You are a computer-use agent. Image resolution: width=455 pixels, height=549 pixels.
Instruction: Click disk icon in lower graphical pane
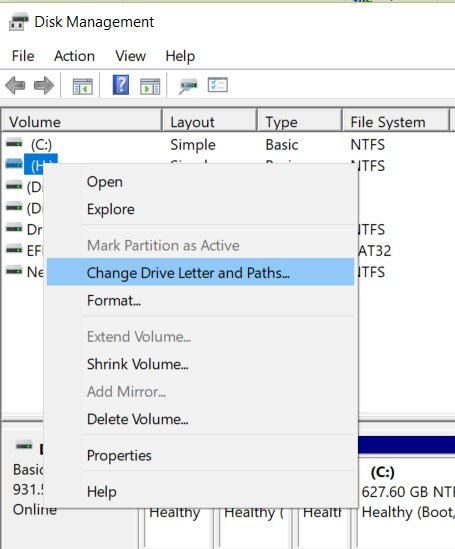(x=24, y=445)
